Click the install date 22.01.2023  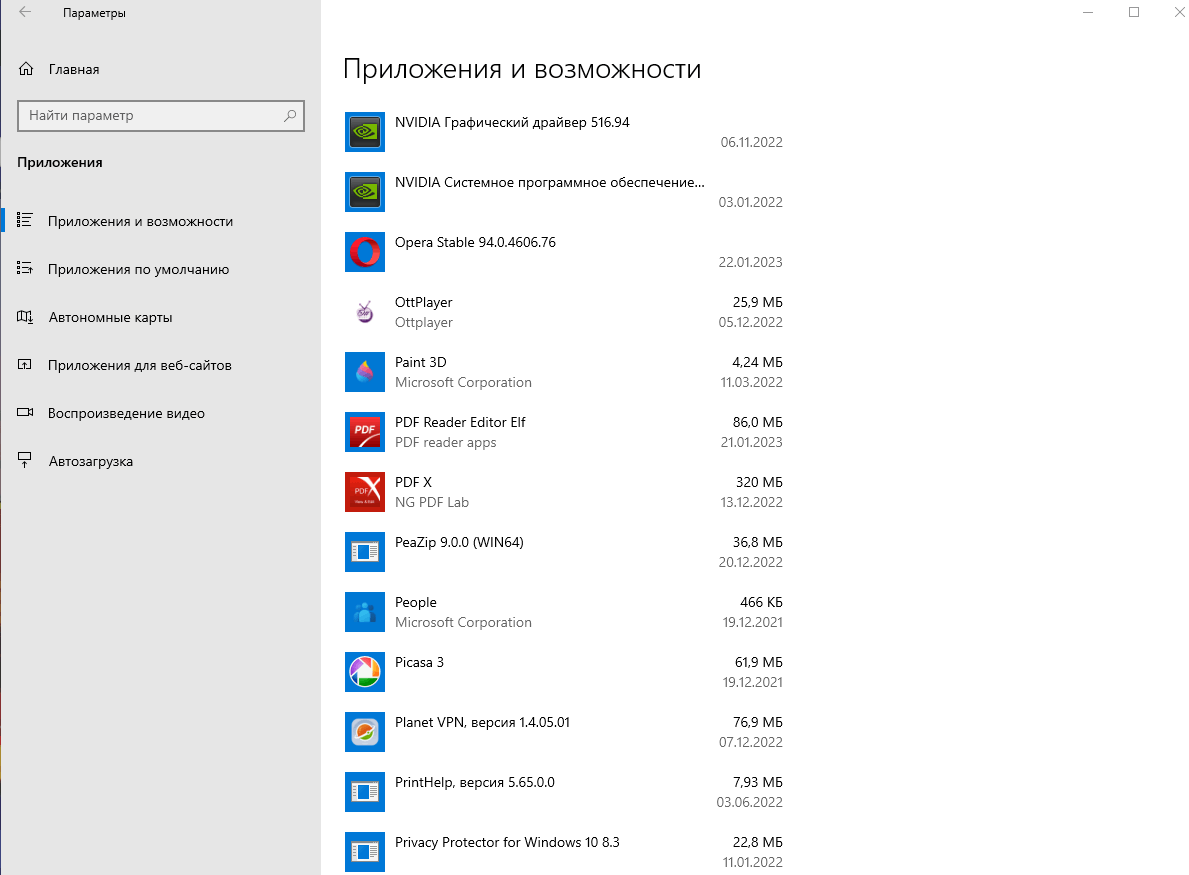(x=751, y=262)
